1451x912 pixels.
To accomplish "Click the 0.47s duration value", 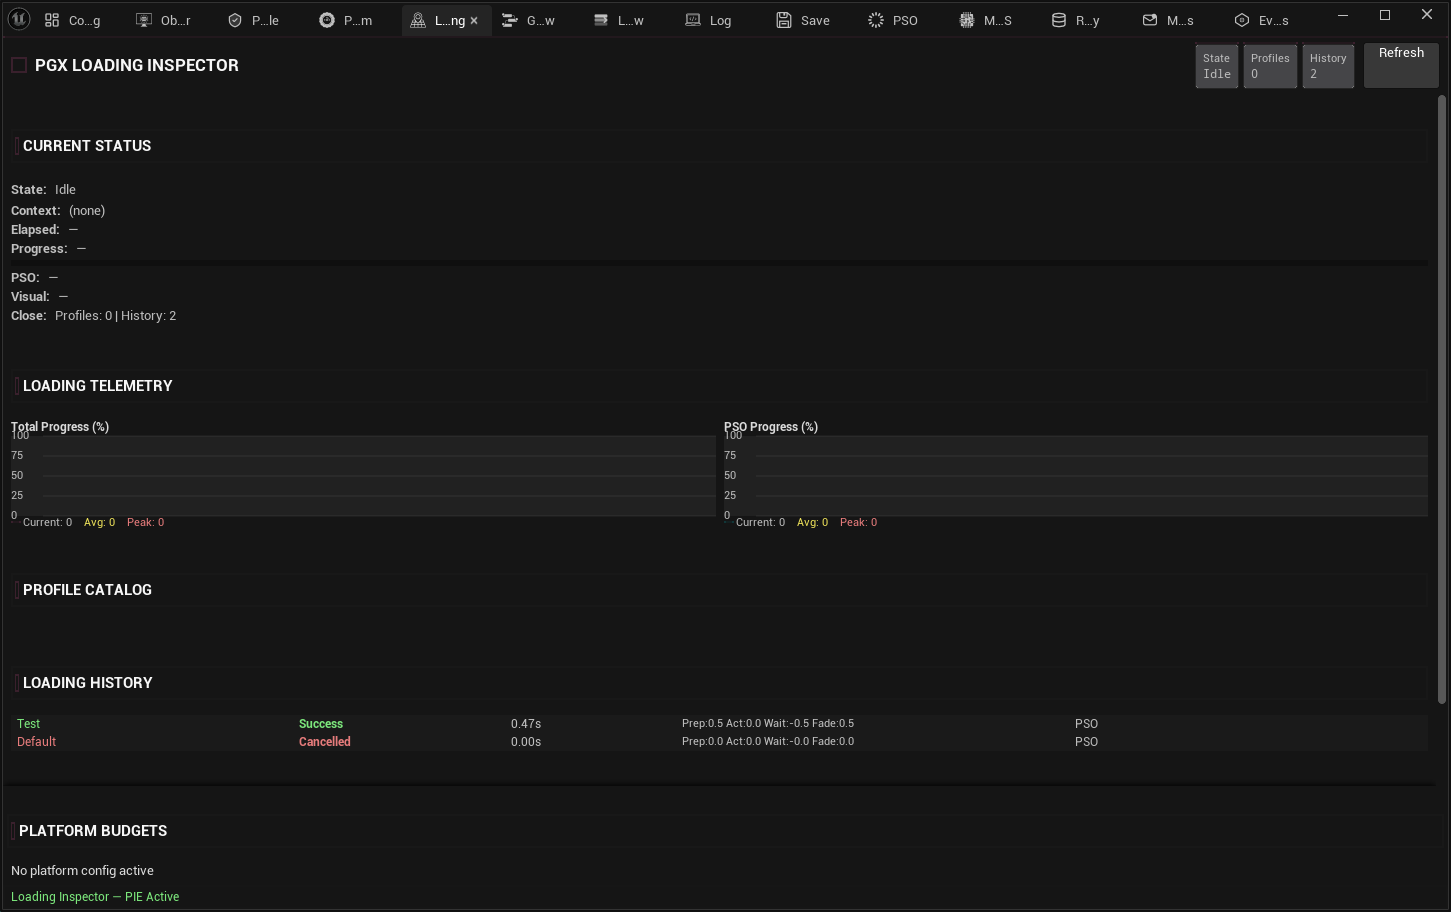I will tap(526, 724).
